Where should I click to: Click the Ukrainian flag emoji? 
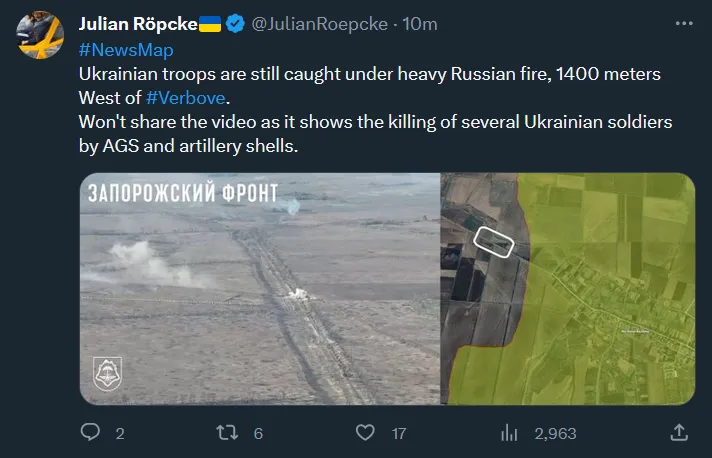pos(210,24)
